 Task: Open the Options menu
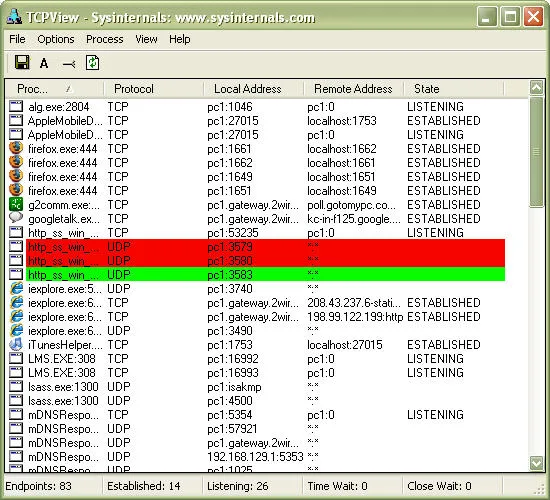(x=56, y=39)
